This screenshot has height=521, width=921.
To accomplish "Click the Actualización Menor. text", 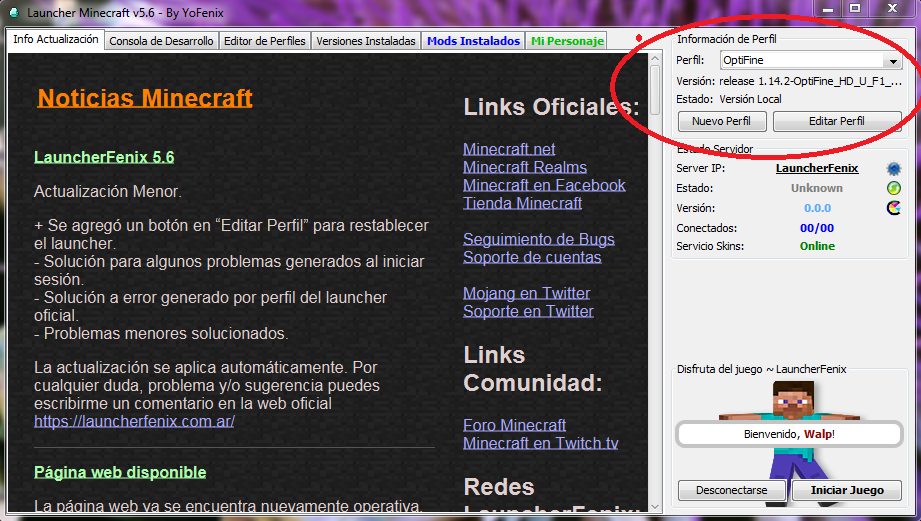I will (107, 191).
